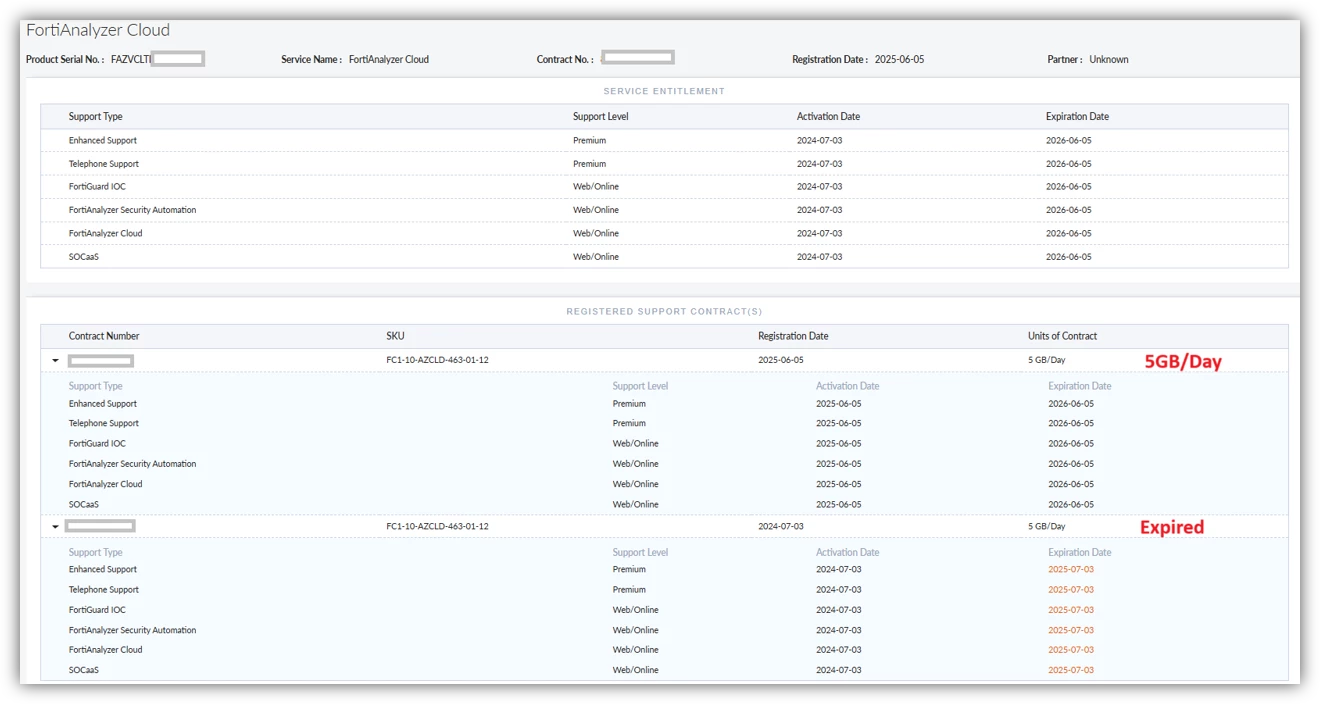Viewport: 1320px width, 704px height.
Task: Click the FortiAnalyzer Cloud page title
Action: click(x=98, y=30)
